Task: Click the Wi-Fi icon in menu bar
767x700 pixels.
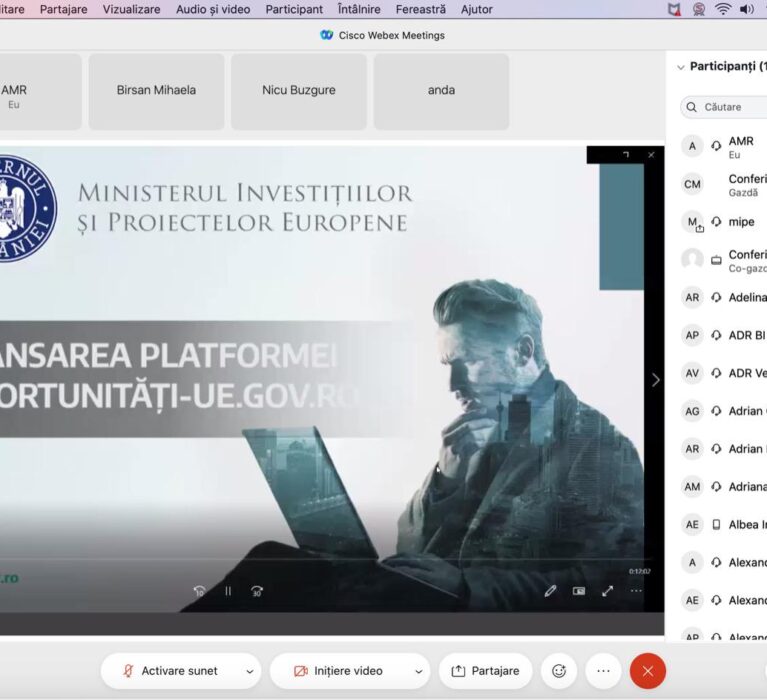Action: (723, 9)
